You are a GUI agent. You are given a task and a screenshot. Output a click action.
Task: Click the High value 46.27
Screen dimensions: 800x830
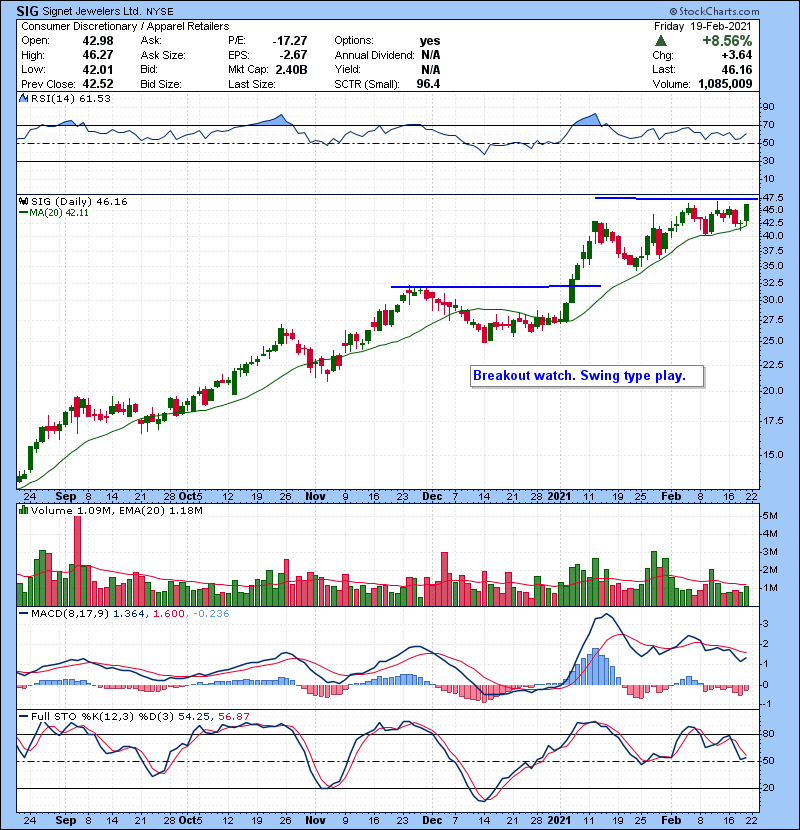pos(98,55)
